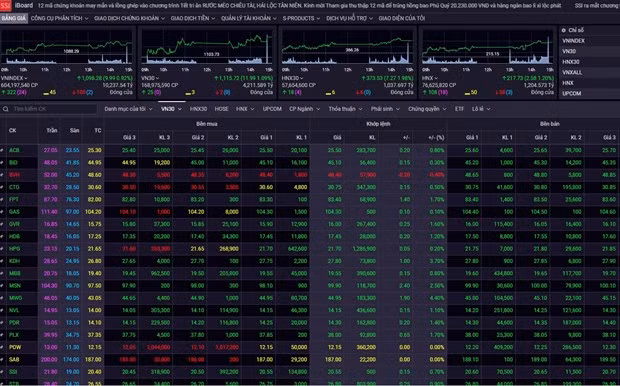Open stock ticker KDH
Image resolution: width=620 pixels, height=386 pixels.
click(x=14, y=261)
